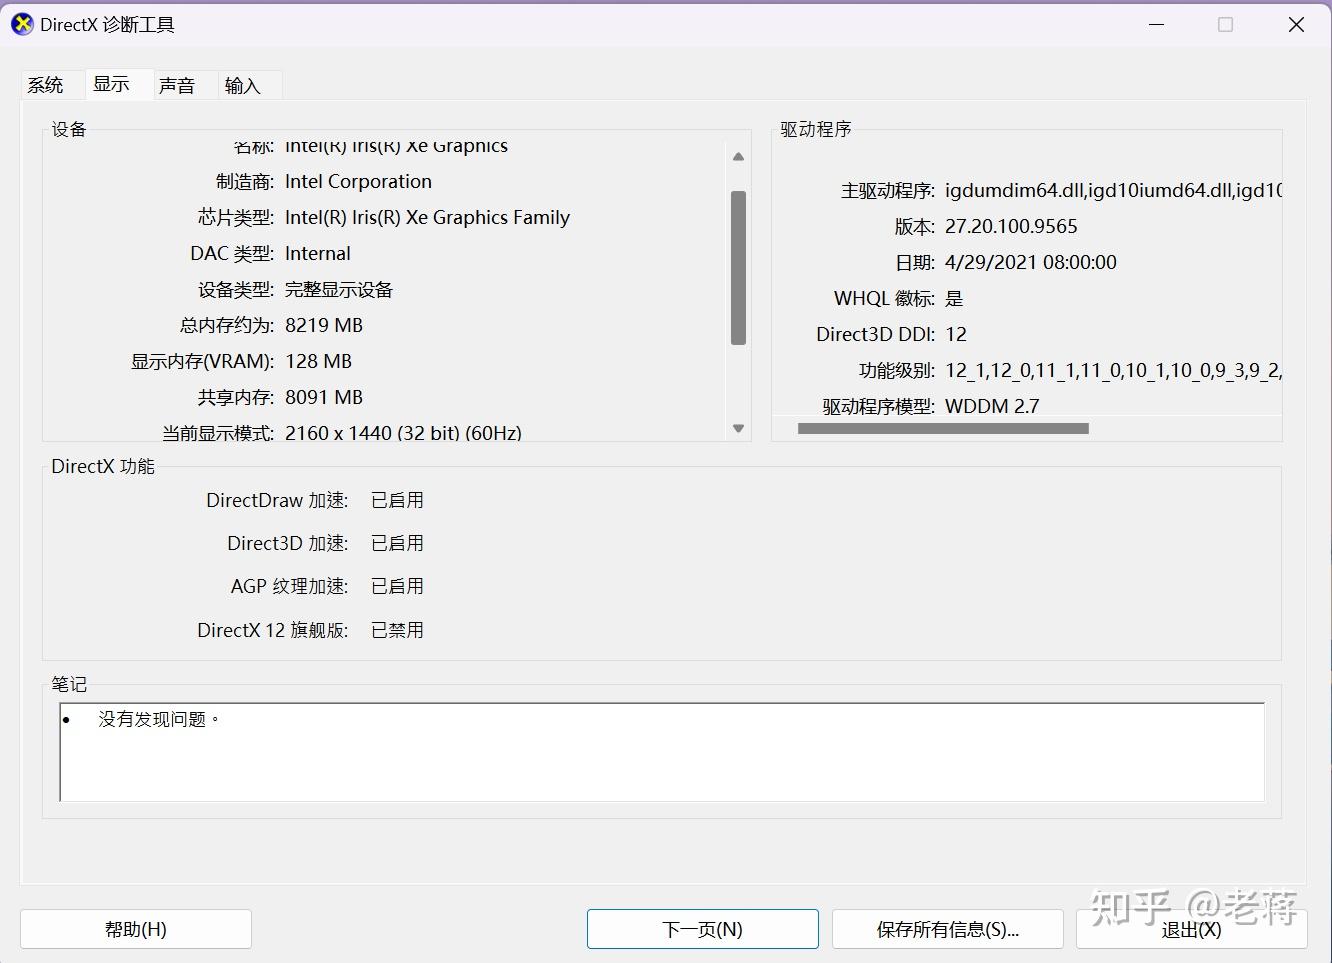1332x963 pixels.
Task: Click VRAM value 128 MB
Action: coord(318,361)
